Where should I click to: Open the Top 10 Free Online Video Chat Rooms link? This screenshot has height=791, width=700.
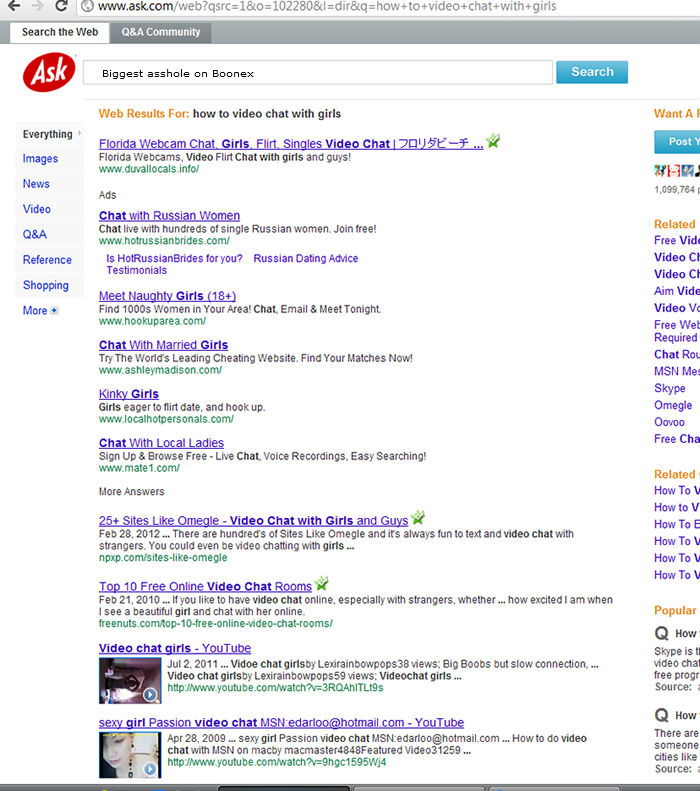pyautogui.click(x=205, y=587)
